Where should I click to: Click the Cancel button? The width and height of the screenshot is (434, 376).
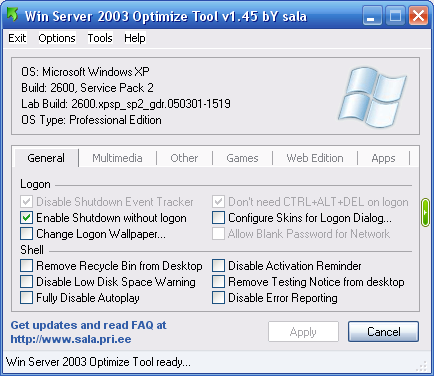(x=383, y=332)
